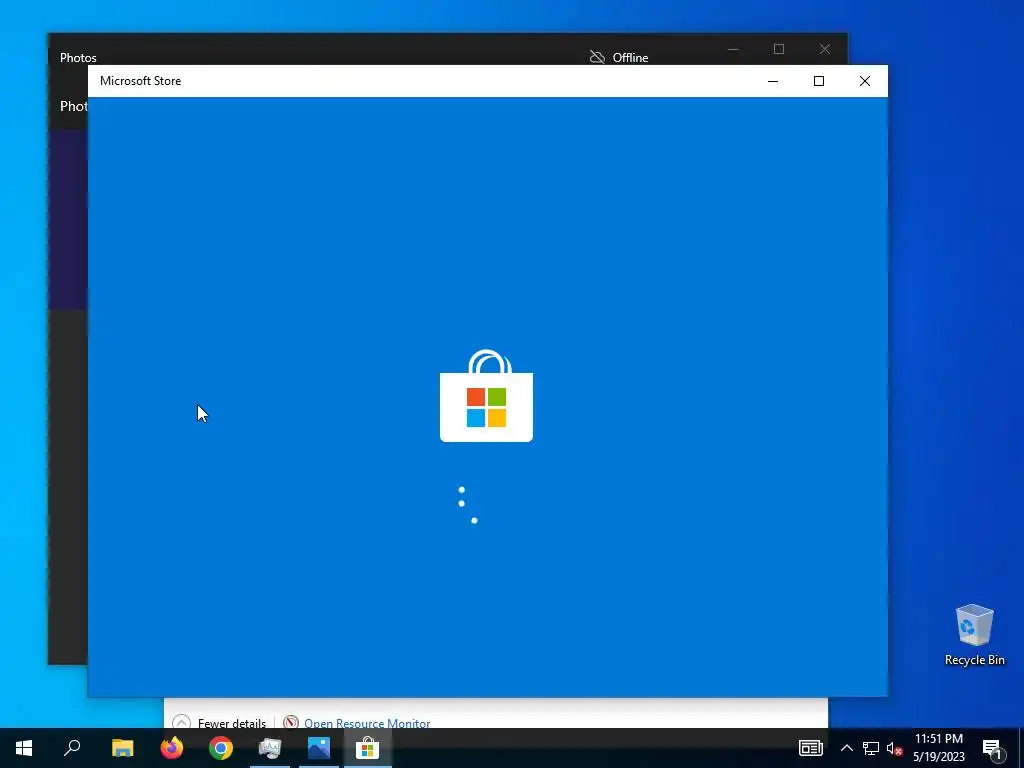Select Microsoft Store taskbar icon
The image size is (1024, 768).
tap(368, 748)
